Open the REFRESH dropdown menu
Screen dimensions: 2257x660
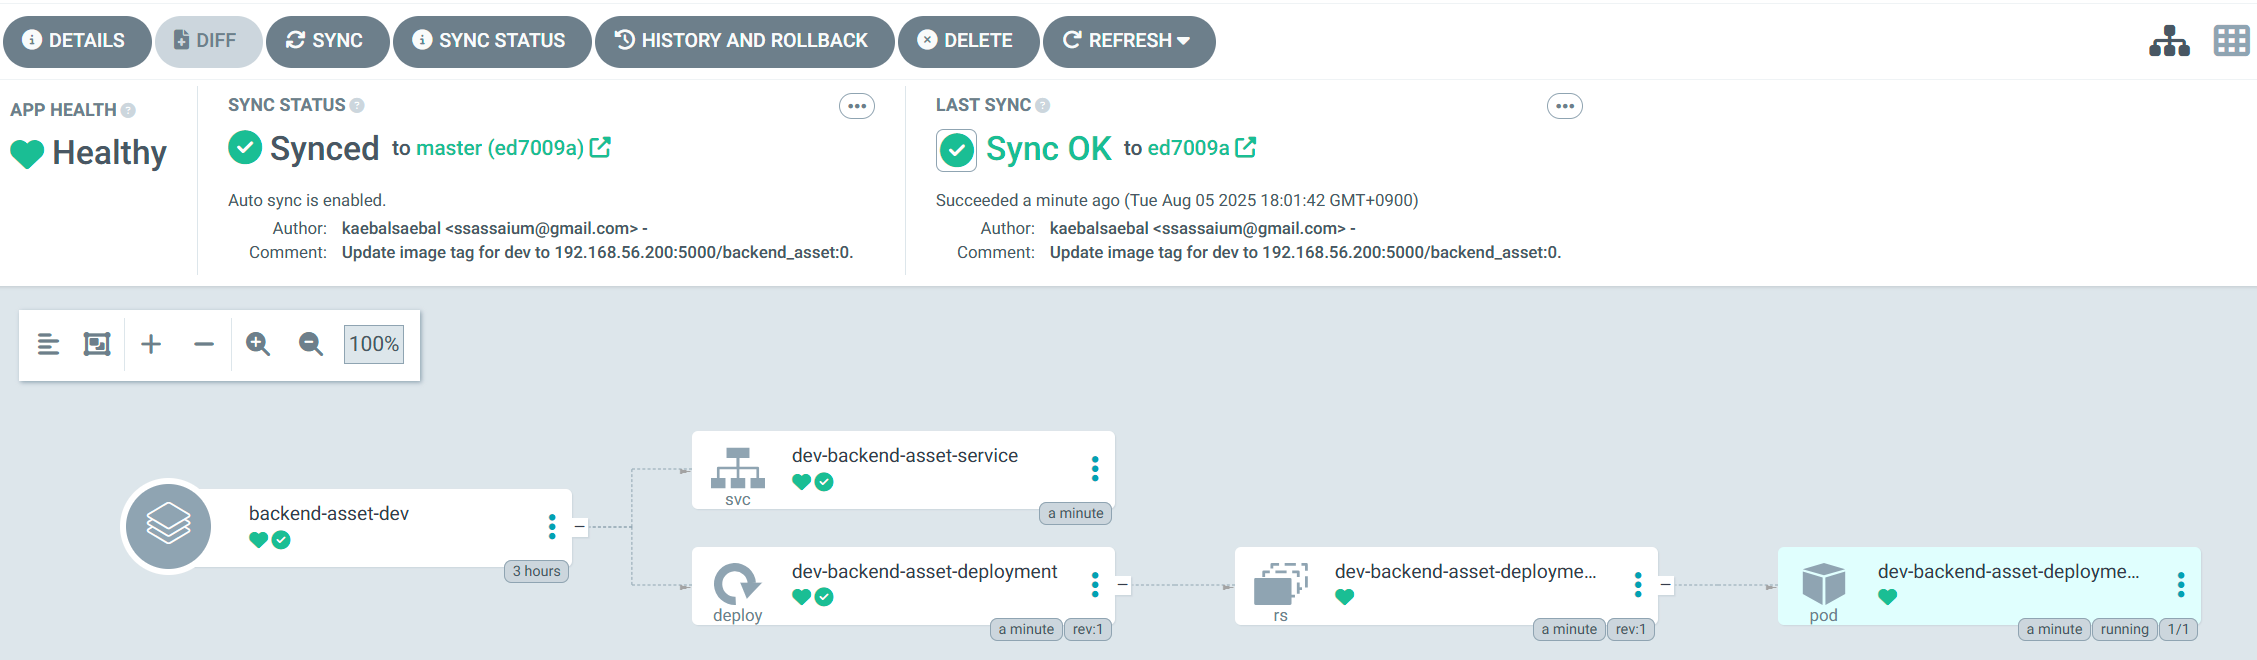pyautogui.click(x=1183, y=41)
